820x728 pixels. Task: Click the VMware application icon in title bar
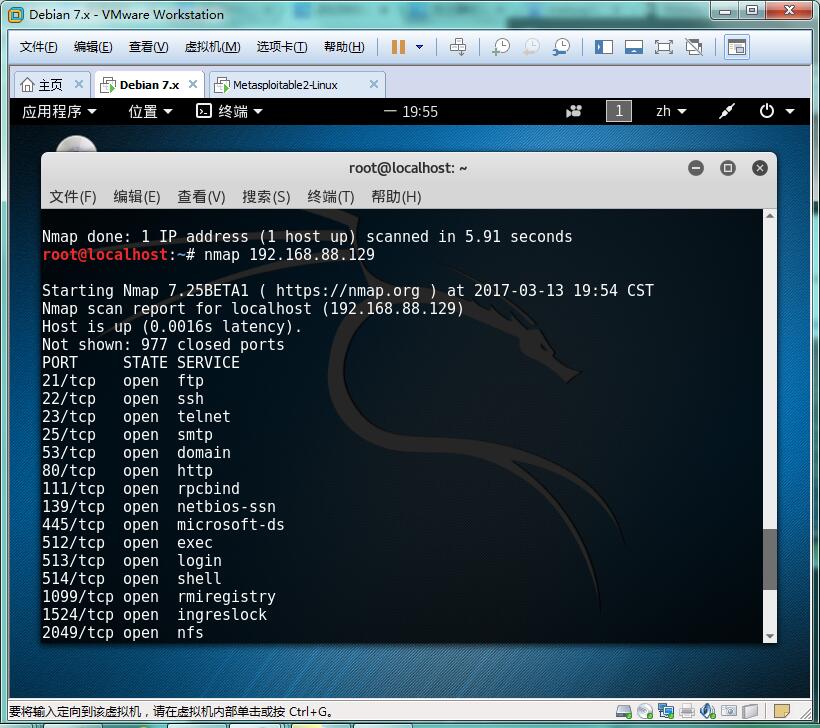click(16, 15)
